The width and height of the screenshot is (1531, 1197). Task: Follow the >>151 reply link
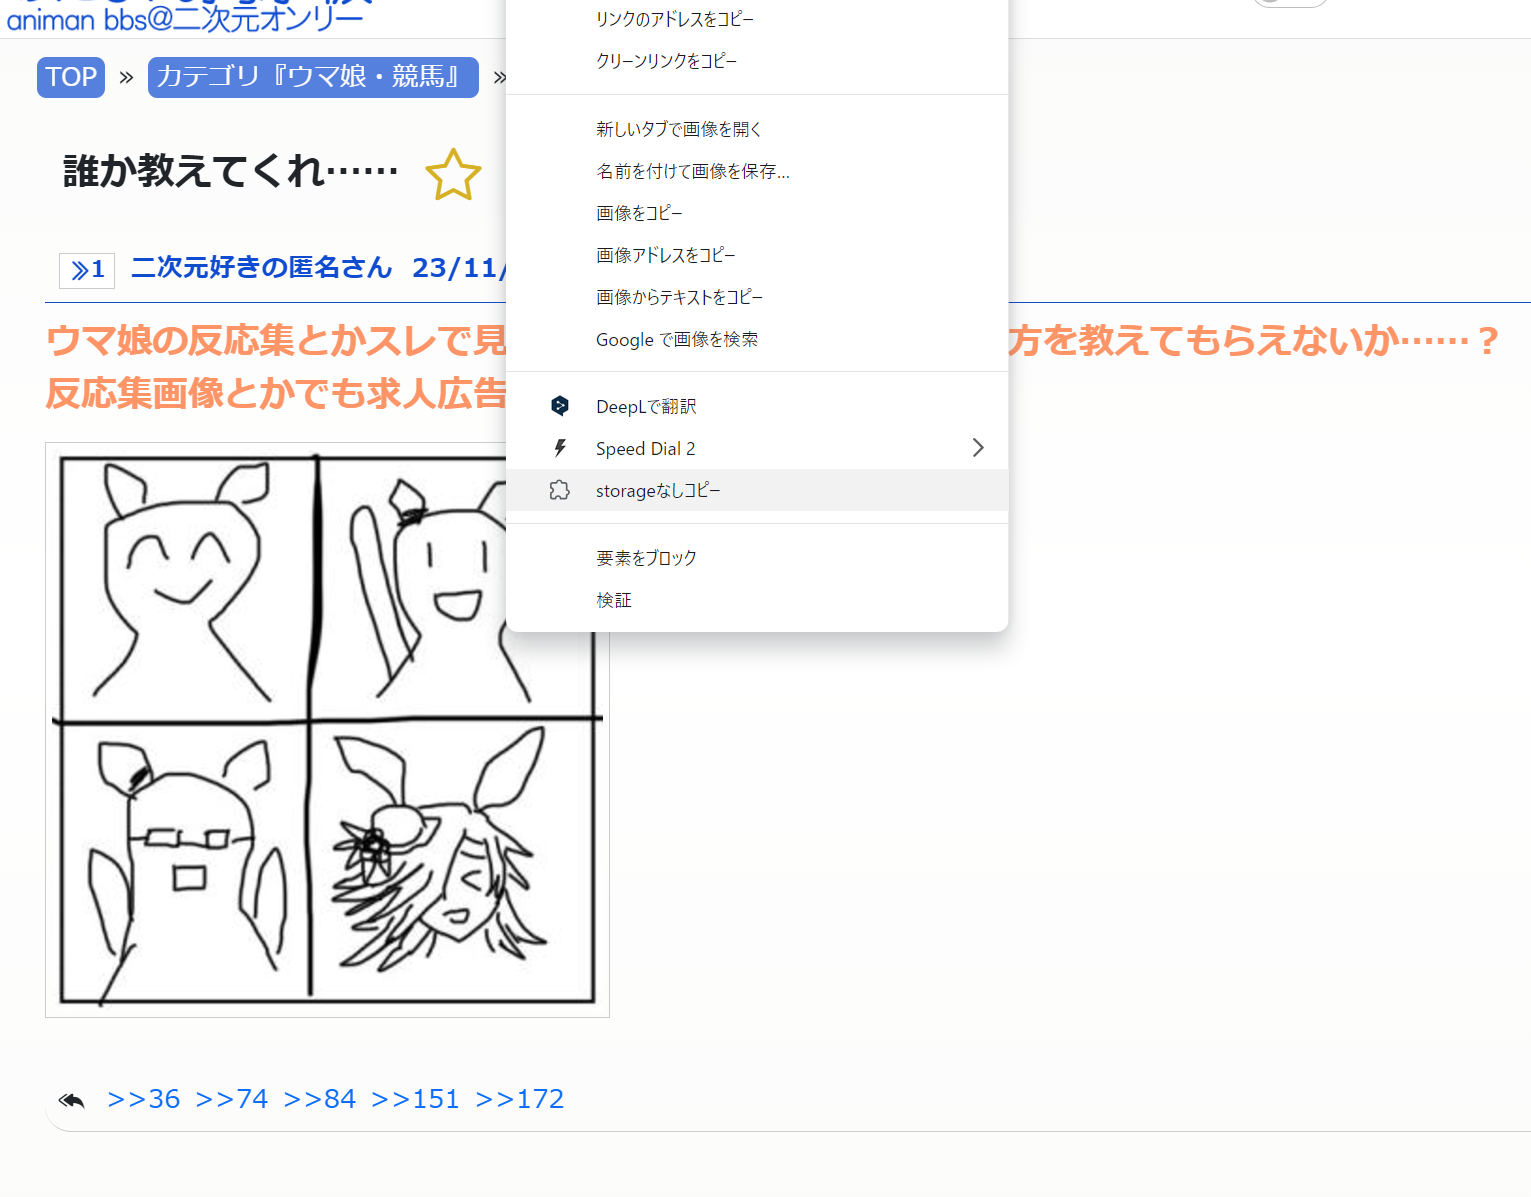click(415, 1099)
